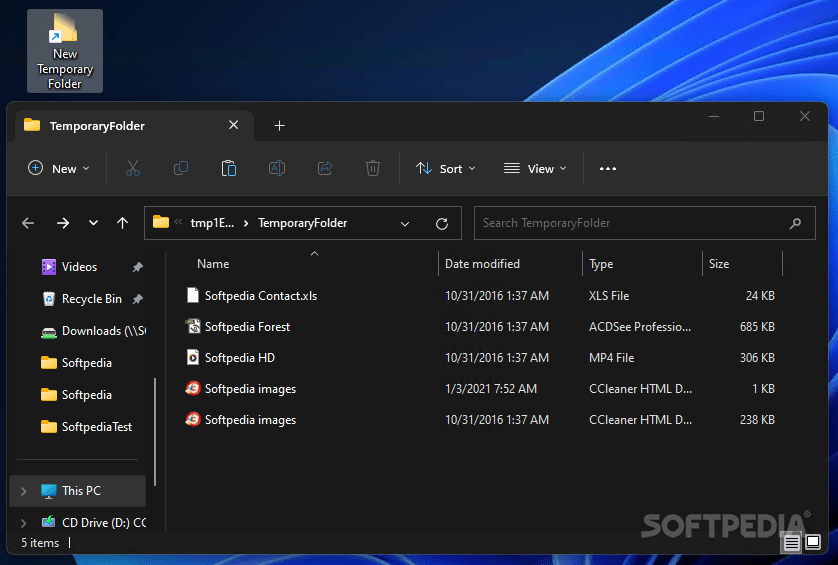This screenshot has width=838, height=565.
Task: Click the Share icon in toolbar
Action: click(x=325, y=168)
